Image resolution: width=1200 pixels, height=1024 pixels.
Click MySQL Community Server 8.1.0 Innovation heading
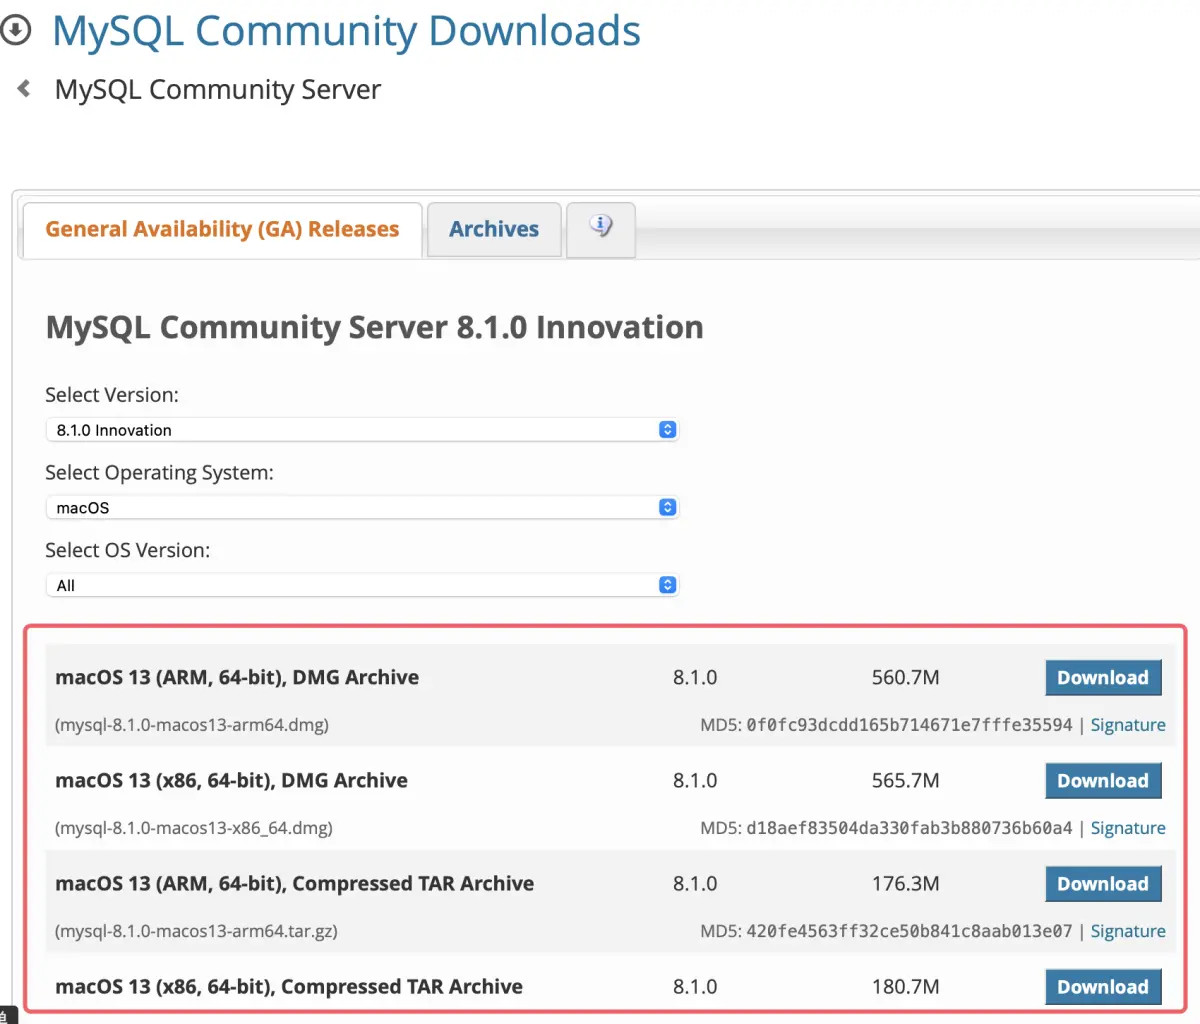pos(374,328)
